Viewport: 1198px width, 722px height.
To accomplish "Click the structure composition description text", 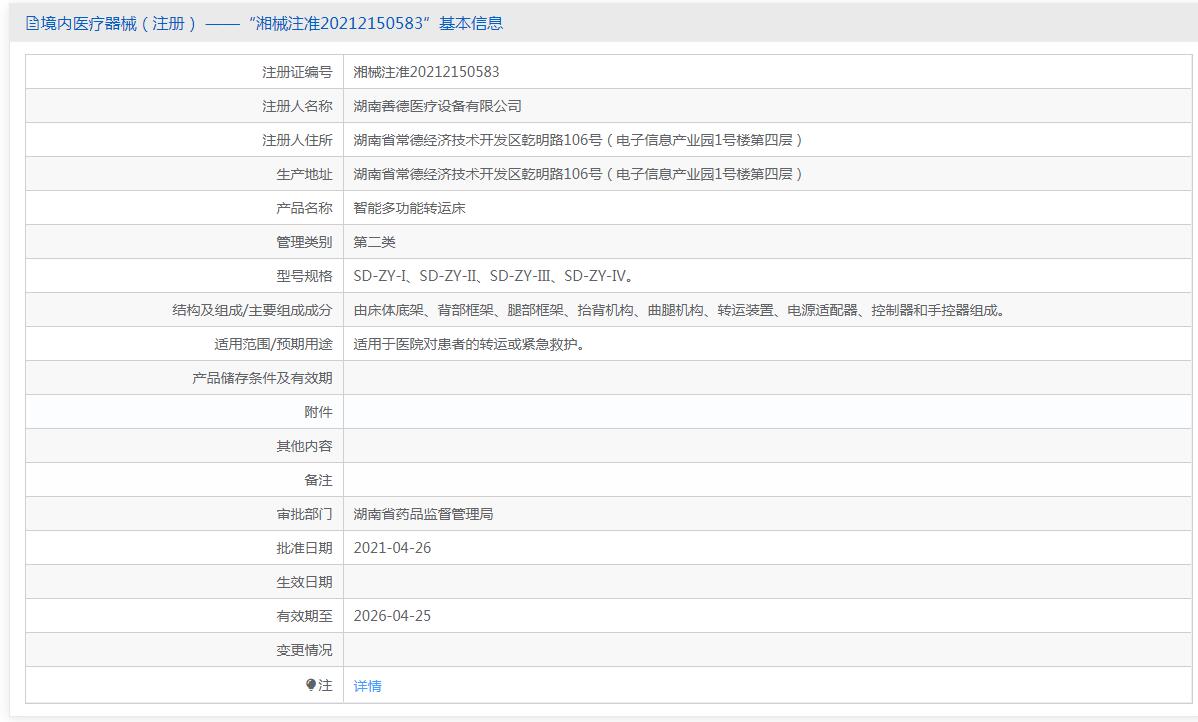I will click(680, 310).
